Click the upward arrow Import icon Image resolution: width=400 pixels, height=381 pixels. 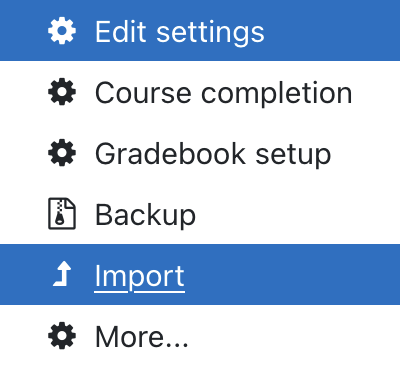tap(62, 274)
